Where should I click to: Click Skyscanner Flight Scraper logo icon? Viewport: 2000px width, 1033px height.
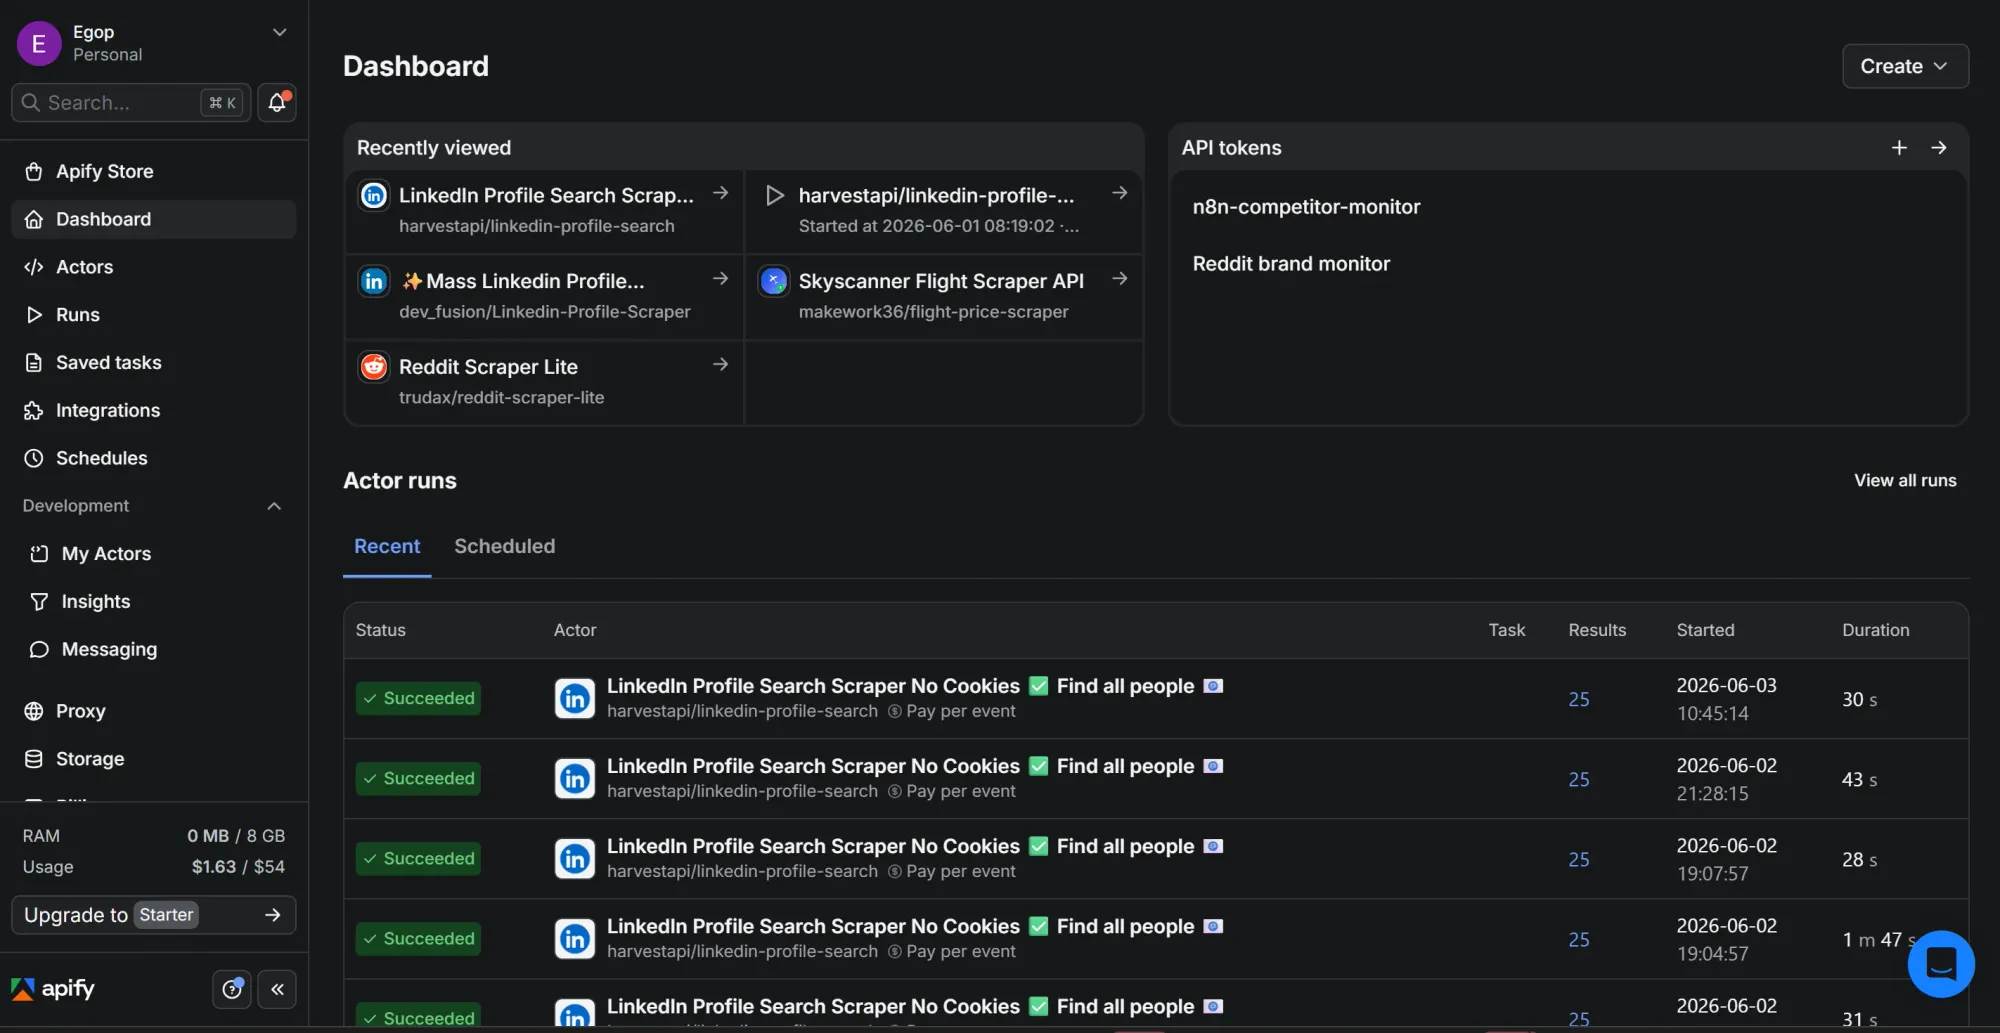tap(774, 281)
